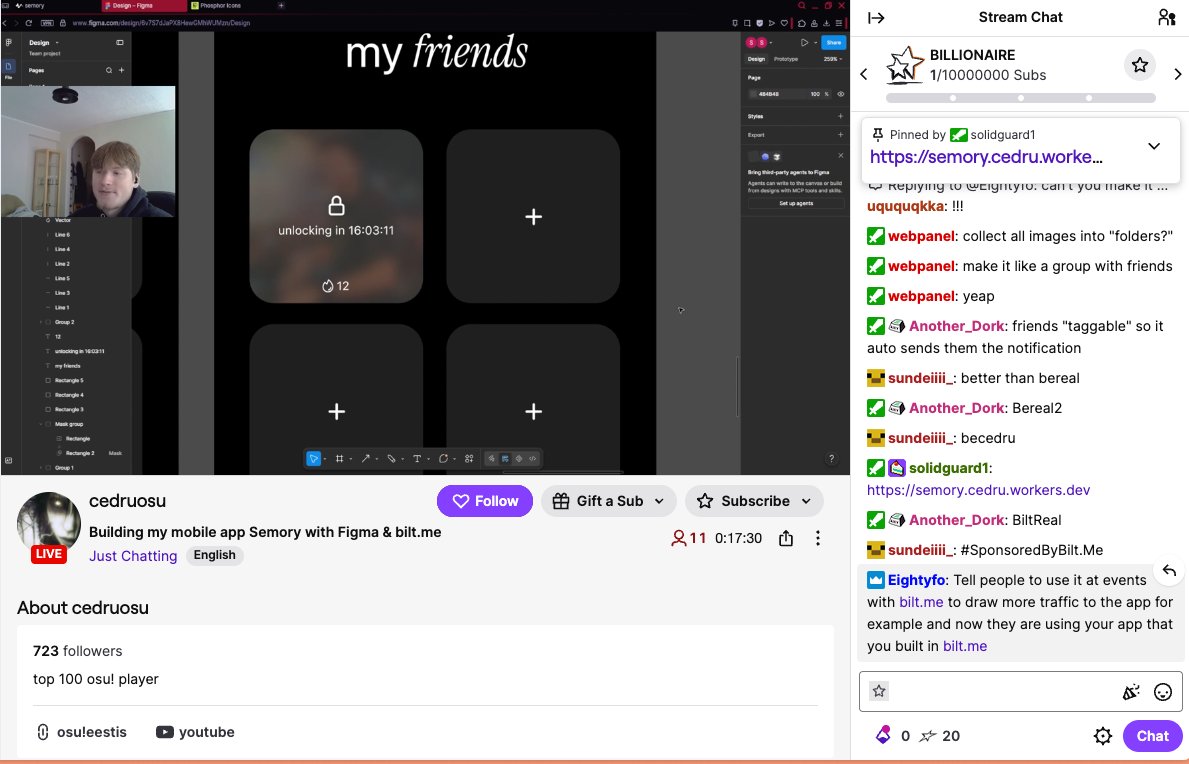Image resolution: width=1189 pixels, height=764 pixels.
Task: Expand the Group 1 layer
Action: pos(41,468)
